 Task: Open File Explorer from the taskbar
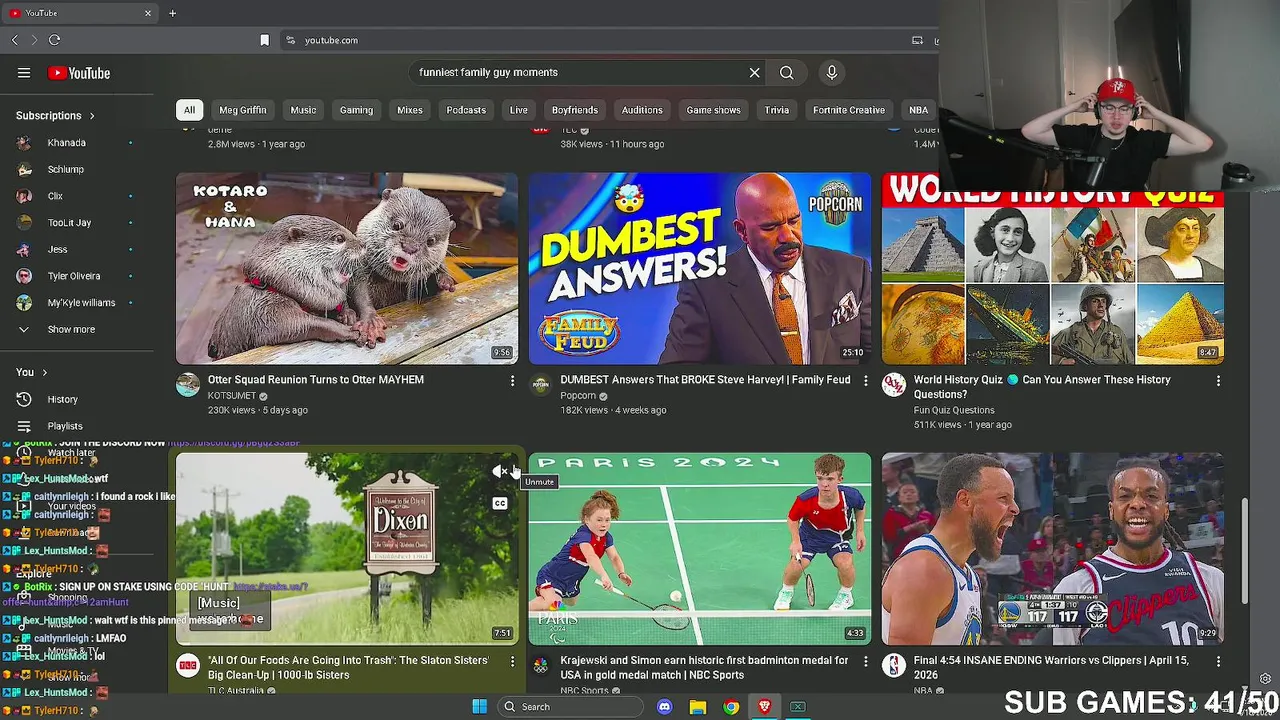tap(698, 707)
